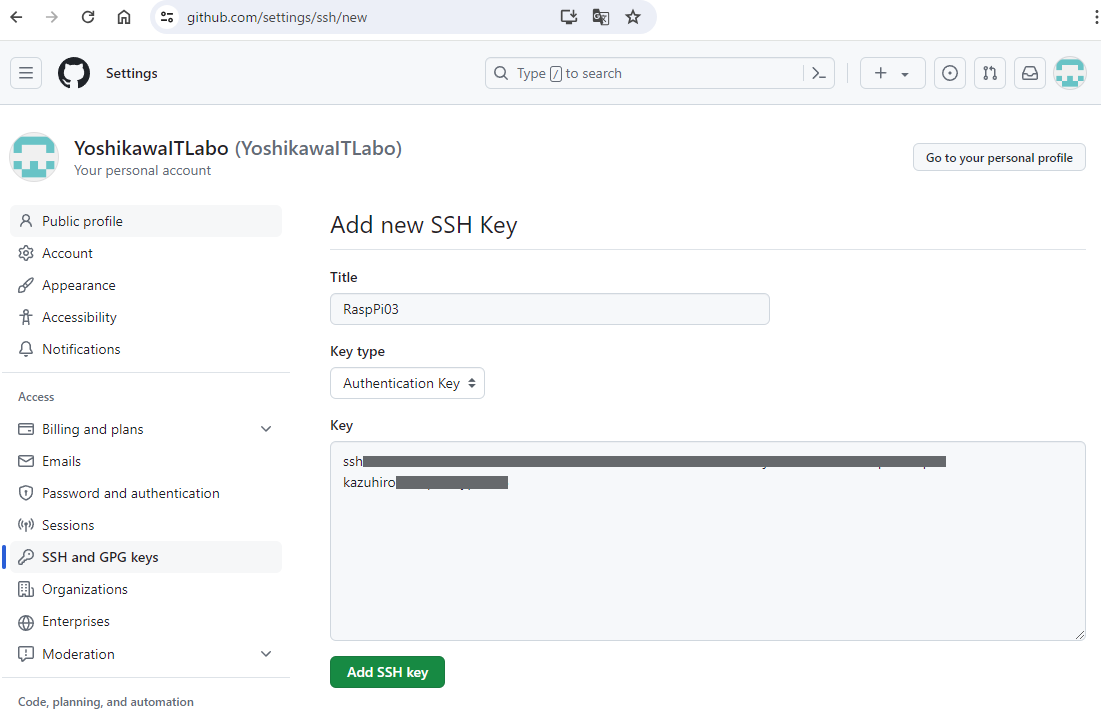Click inside the Title input field
1101x716 pixels.
point(549,309)
